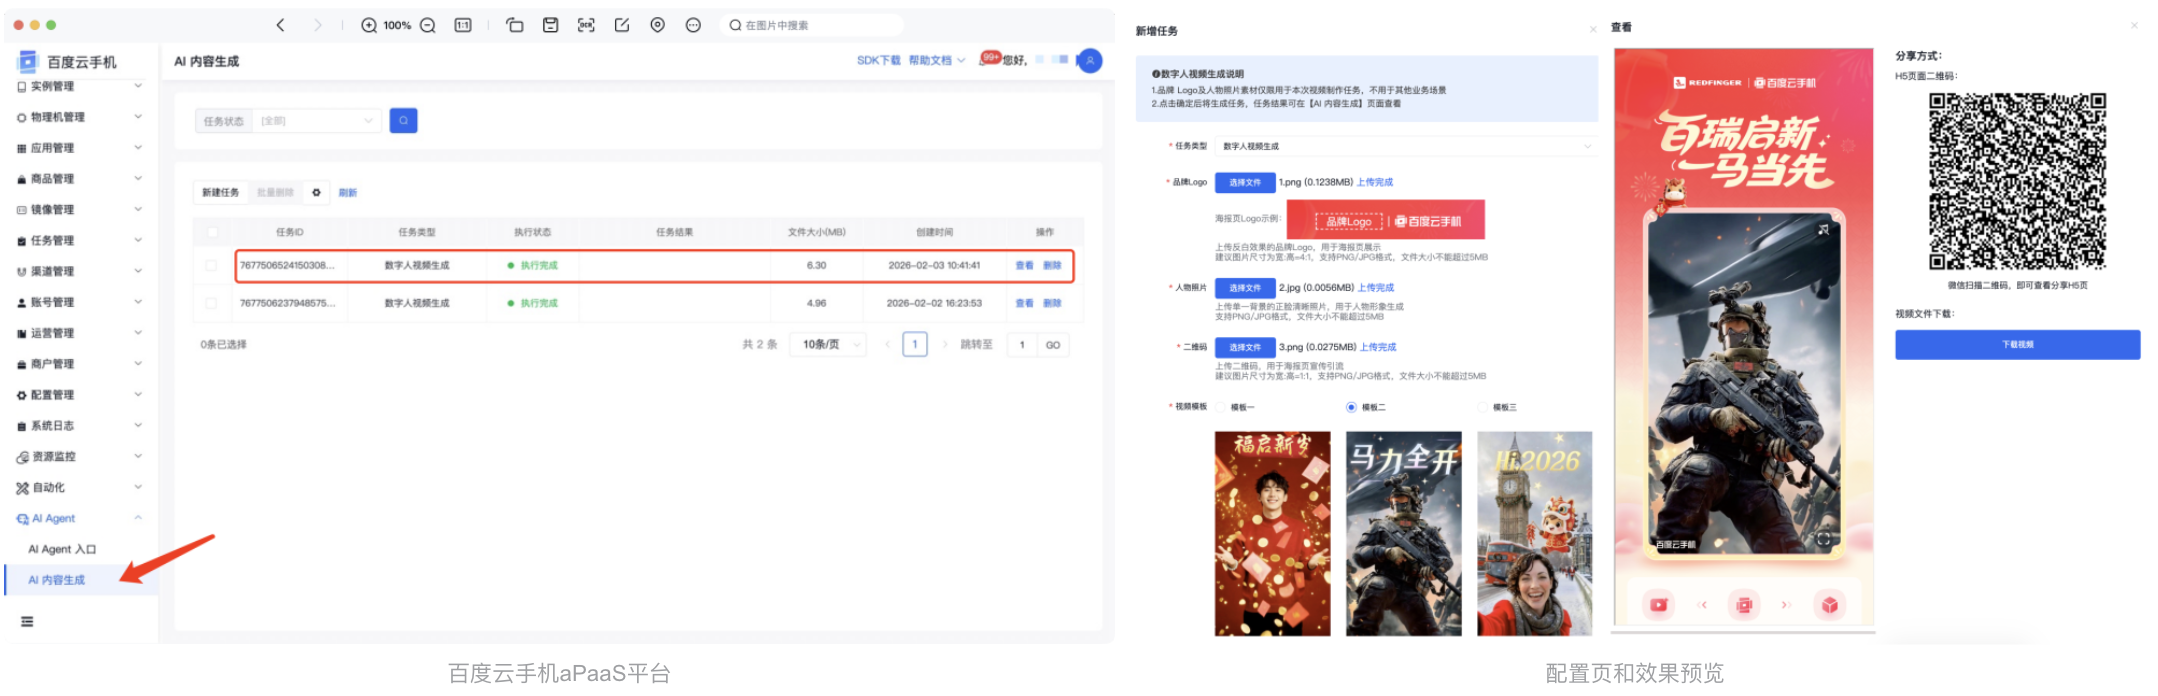Toggle the select-all checkbox in table header
Screen dimensions: 2158x696
(212, 232)
